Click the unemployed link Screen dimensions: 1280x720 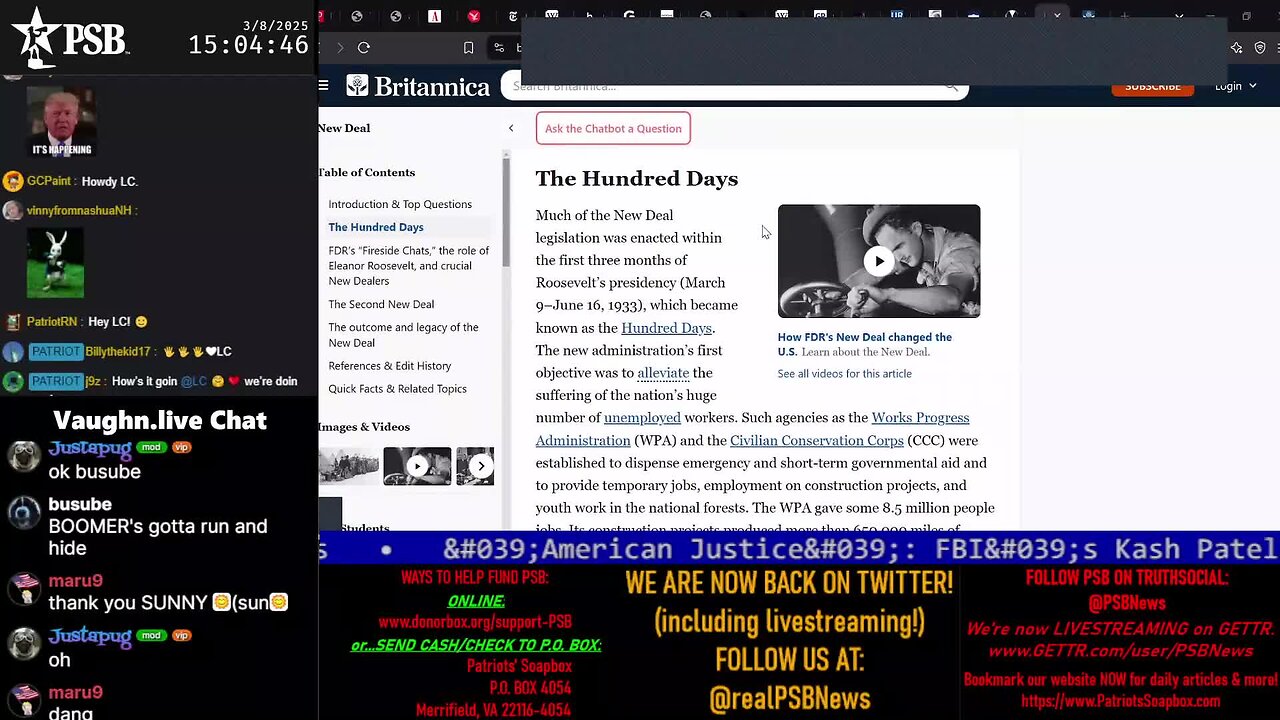[642, 418]
